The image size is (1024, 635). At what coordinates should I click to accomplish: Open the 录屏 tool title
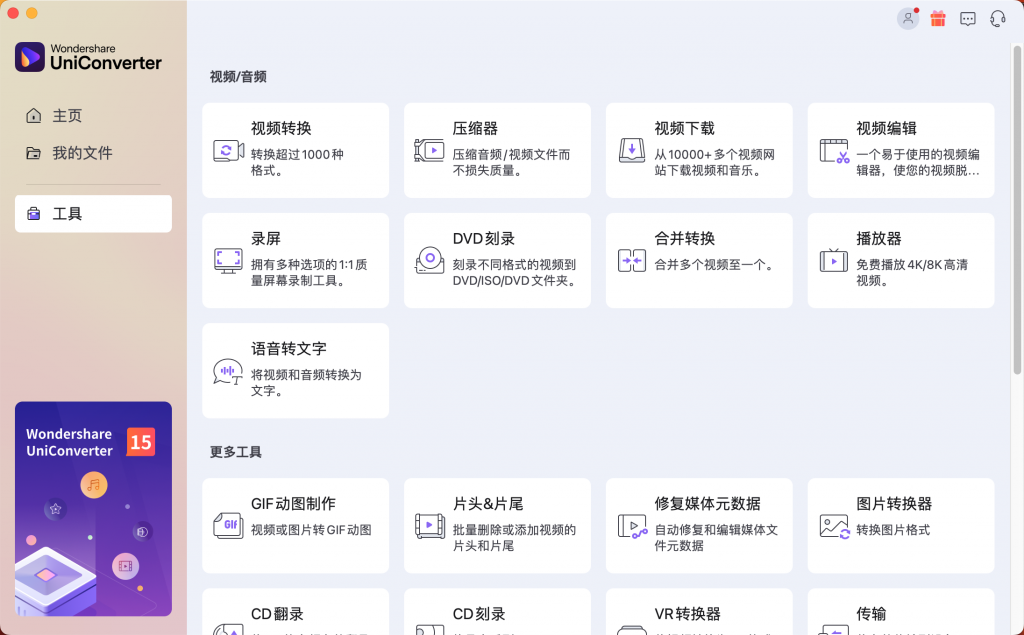[x=266, y=238]
